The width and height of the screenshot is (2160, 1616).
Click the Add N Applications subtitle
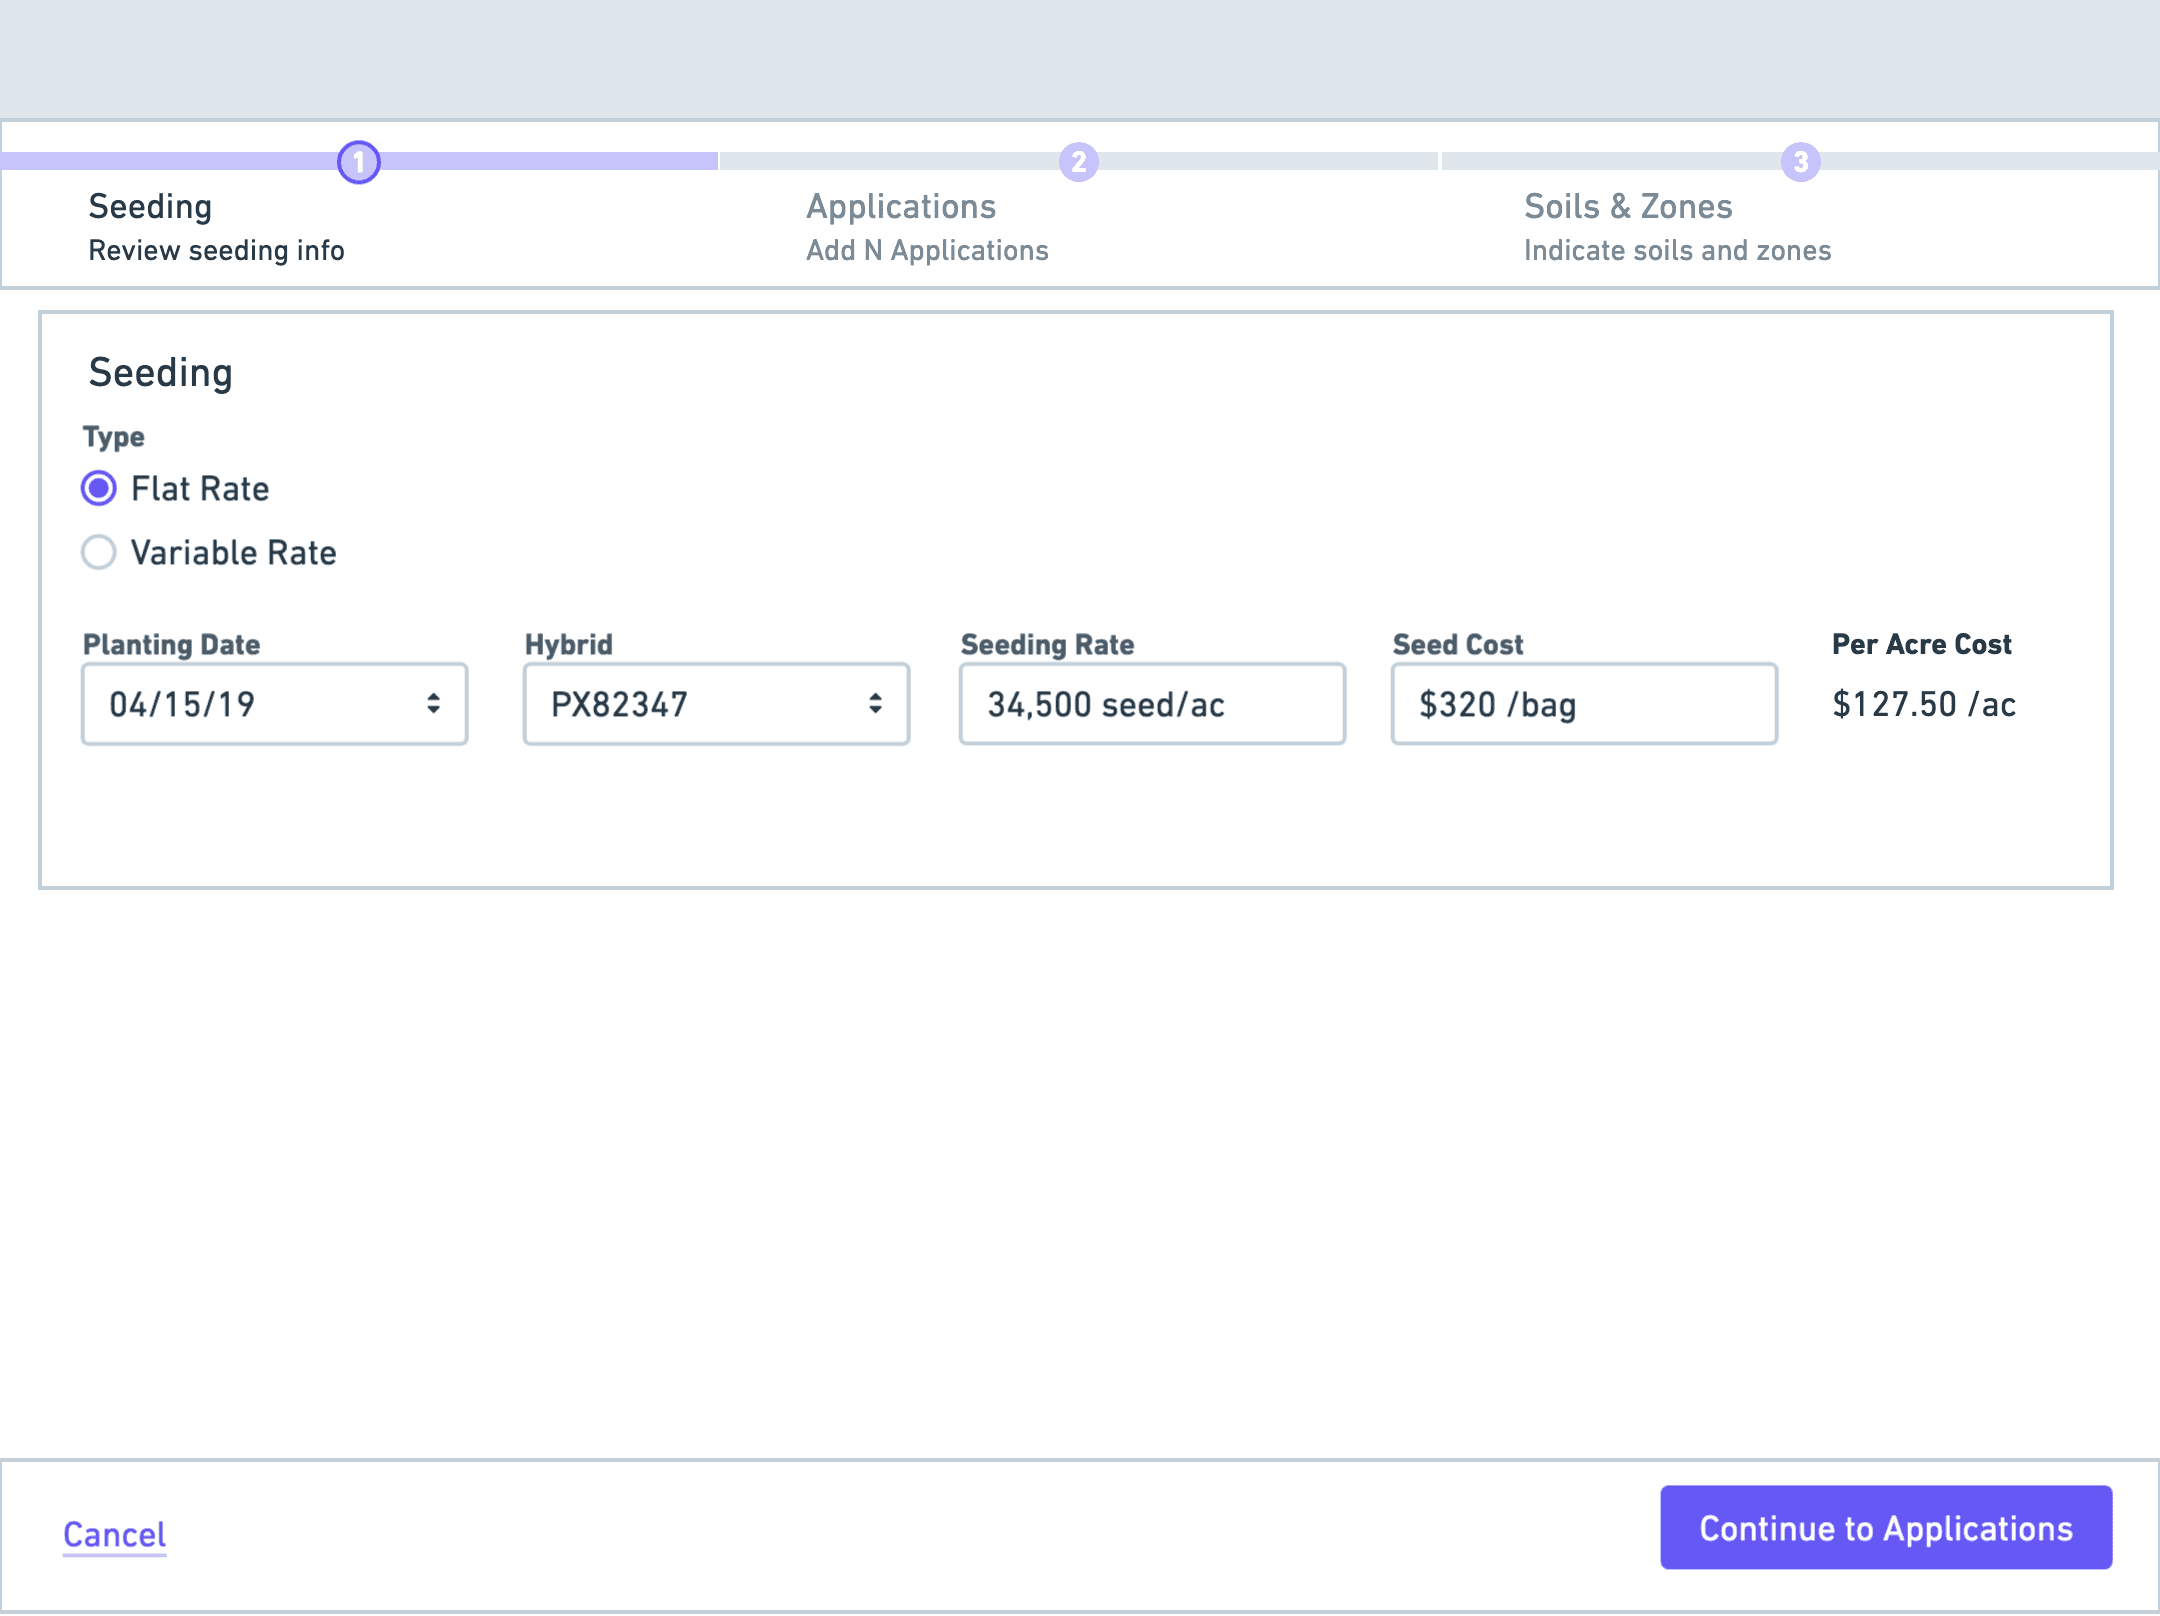(927, 251)
